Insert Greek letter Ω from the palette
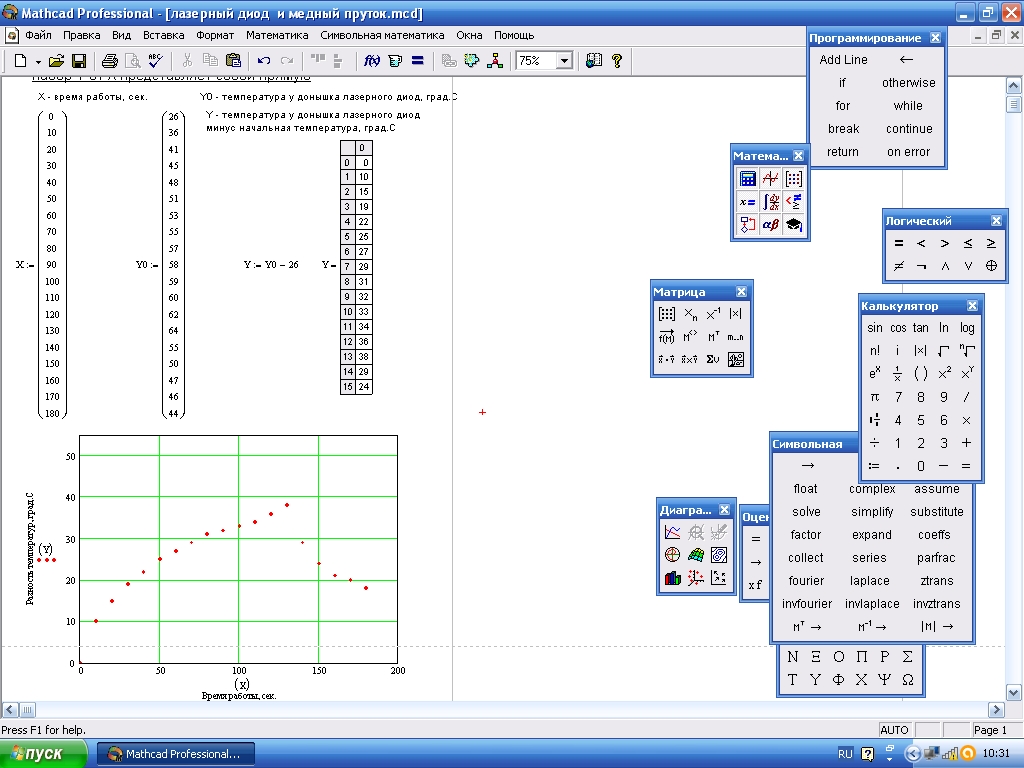The width and height of the screenshot is (1024, 768). click(x=908, y=680)
